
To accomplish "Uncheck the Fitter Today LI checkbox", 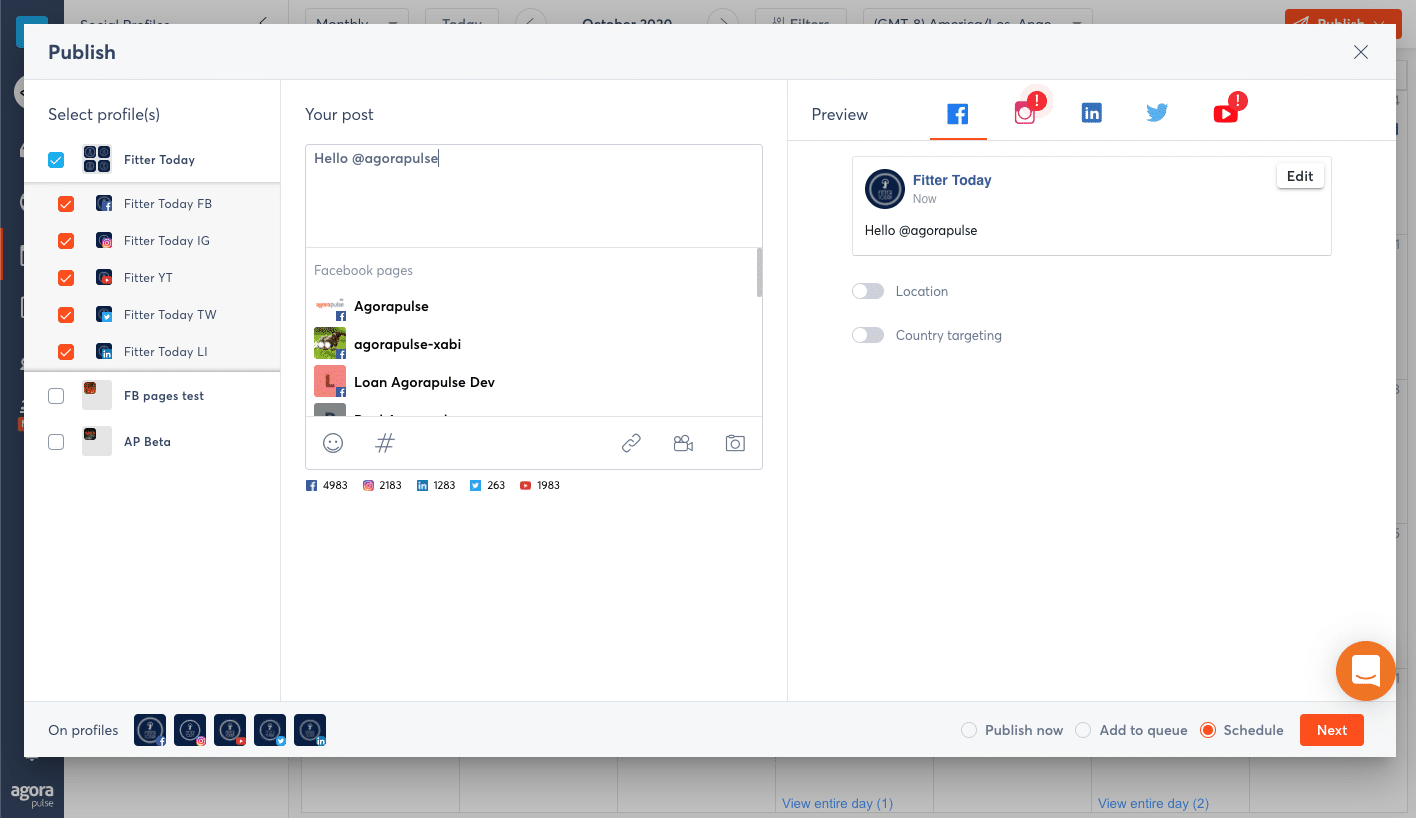I will (x=66, y=352).
